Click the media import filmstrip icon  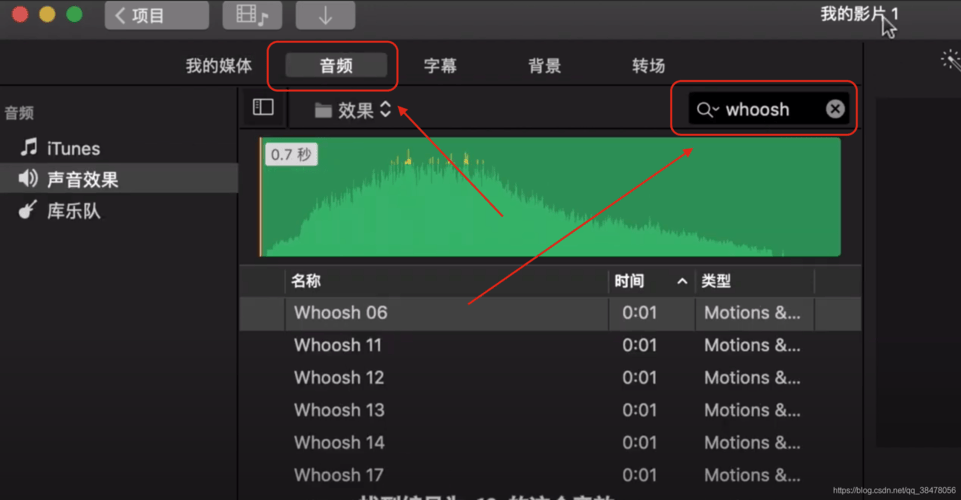[x=252, y=15]
